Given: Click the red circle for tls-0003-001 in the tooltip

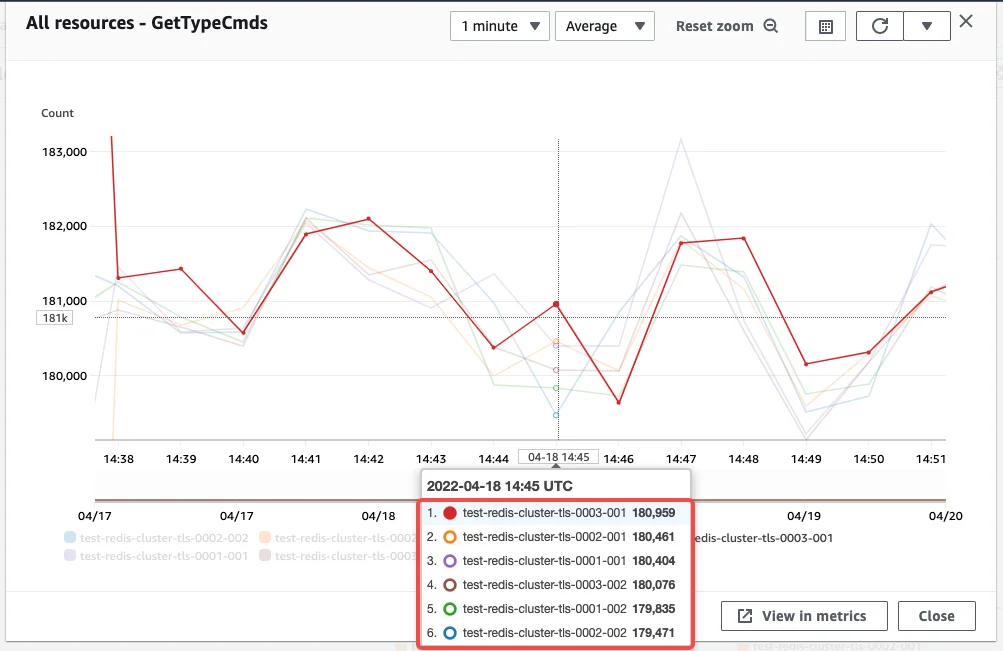Looking at the screenshot, I should pyautogui.click(x=450, y=513).
